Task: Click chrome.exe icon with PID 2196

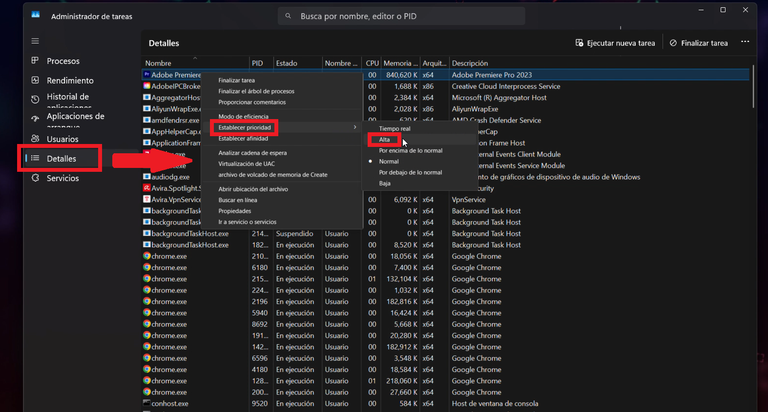Action: (146, 301)
